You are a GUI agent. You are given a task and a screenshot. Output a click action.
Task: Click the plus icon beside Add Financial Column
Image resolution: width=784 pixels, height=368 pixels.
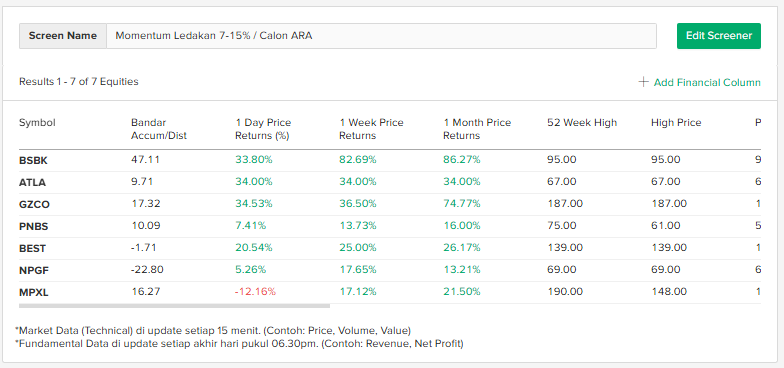click(x=644, y=82)
